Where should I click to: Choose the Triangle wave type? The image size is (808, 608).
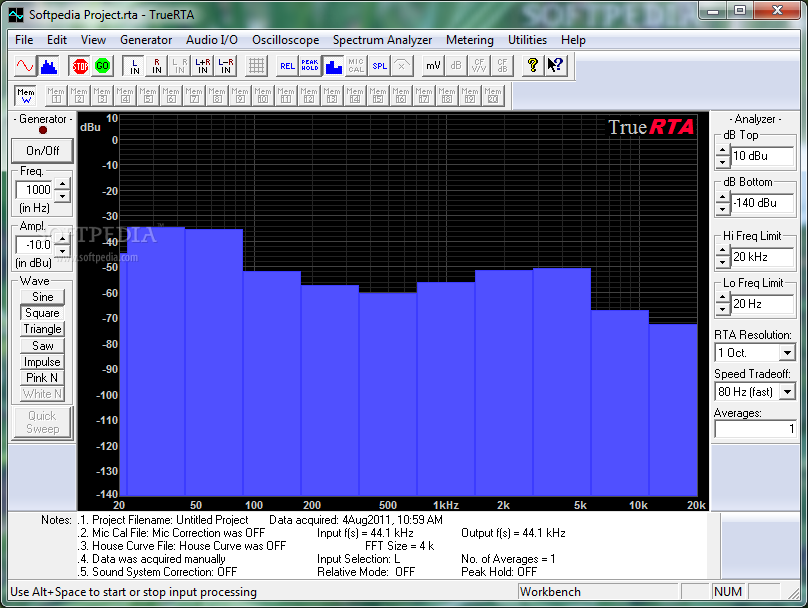coord(42,329)
